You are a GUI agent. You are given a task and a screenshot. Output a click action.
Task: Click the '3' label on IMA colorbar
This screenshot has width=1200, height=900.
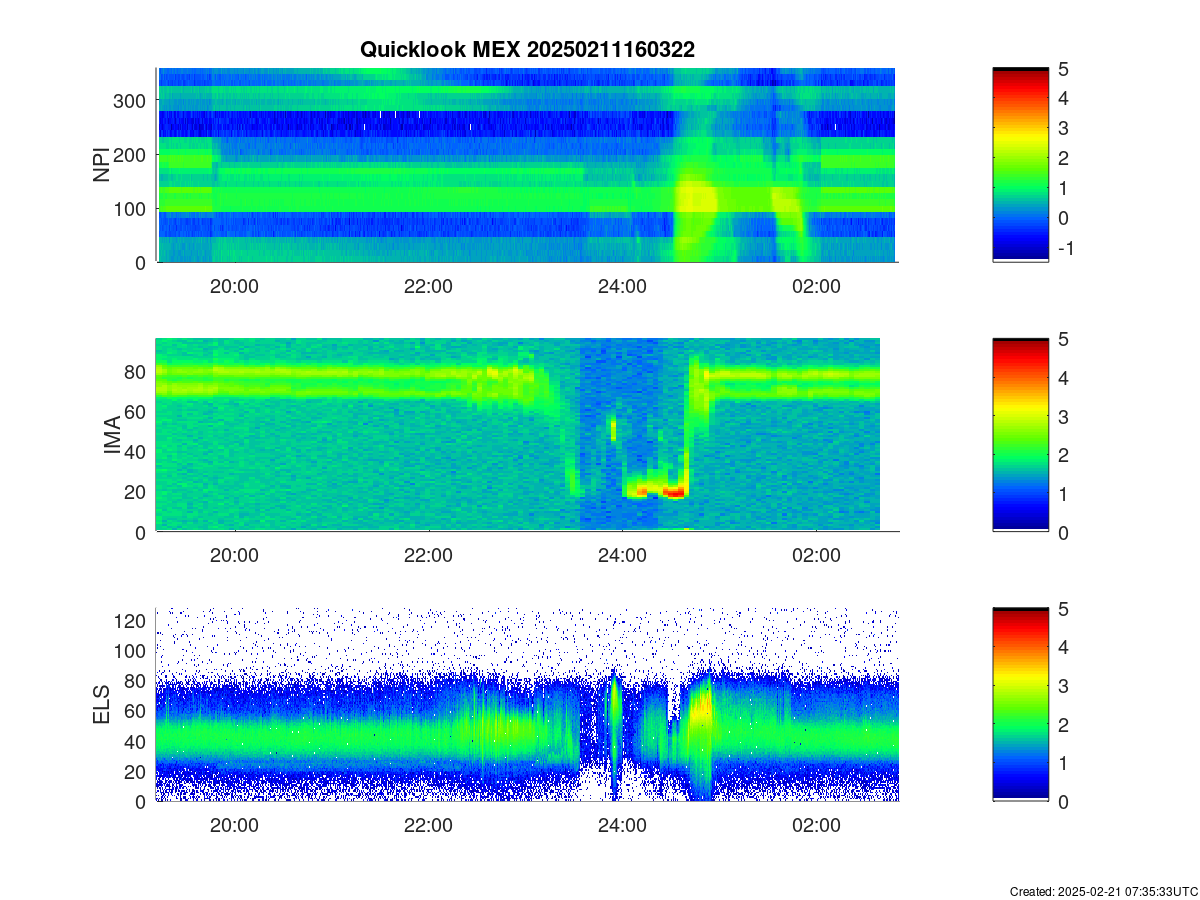[1064, 416]
